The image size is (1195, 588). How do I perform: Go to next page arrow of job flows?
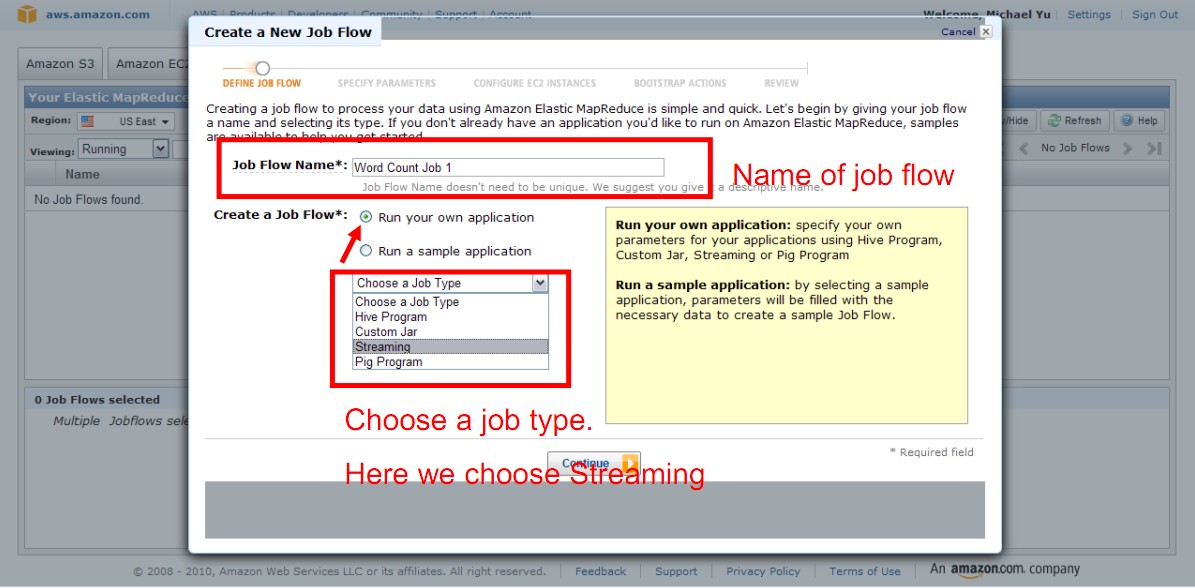[x=1127, y=149]
